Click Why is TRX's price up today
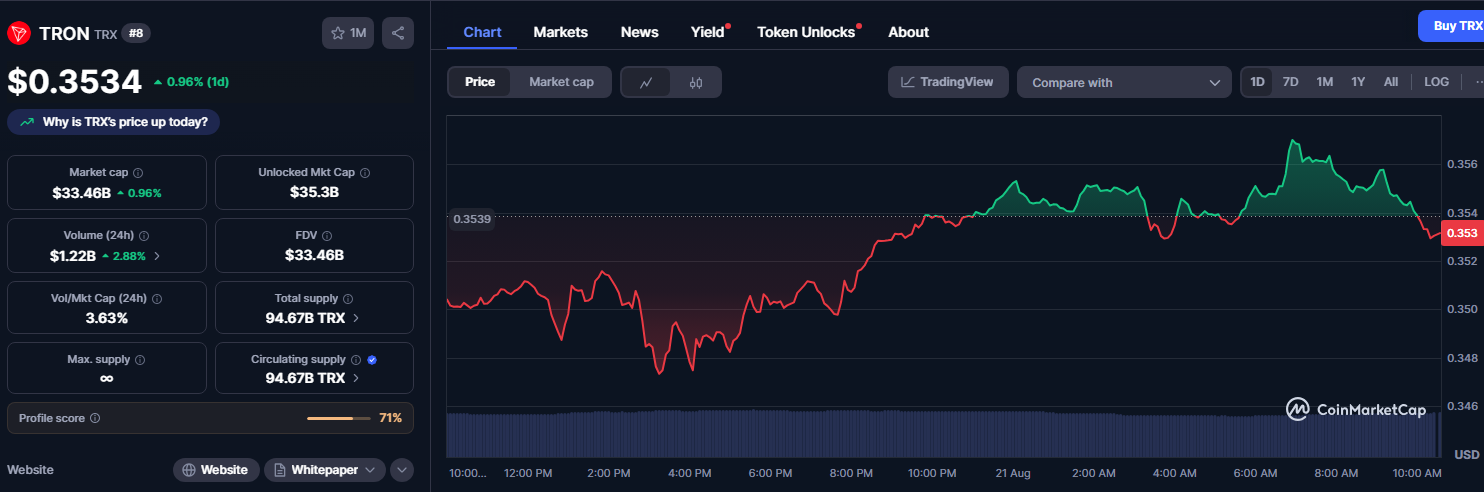The width and height of the screenshot is (1484, 492). [114, 122]
